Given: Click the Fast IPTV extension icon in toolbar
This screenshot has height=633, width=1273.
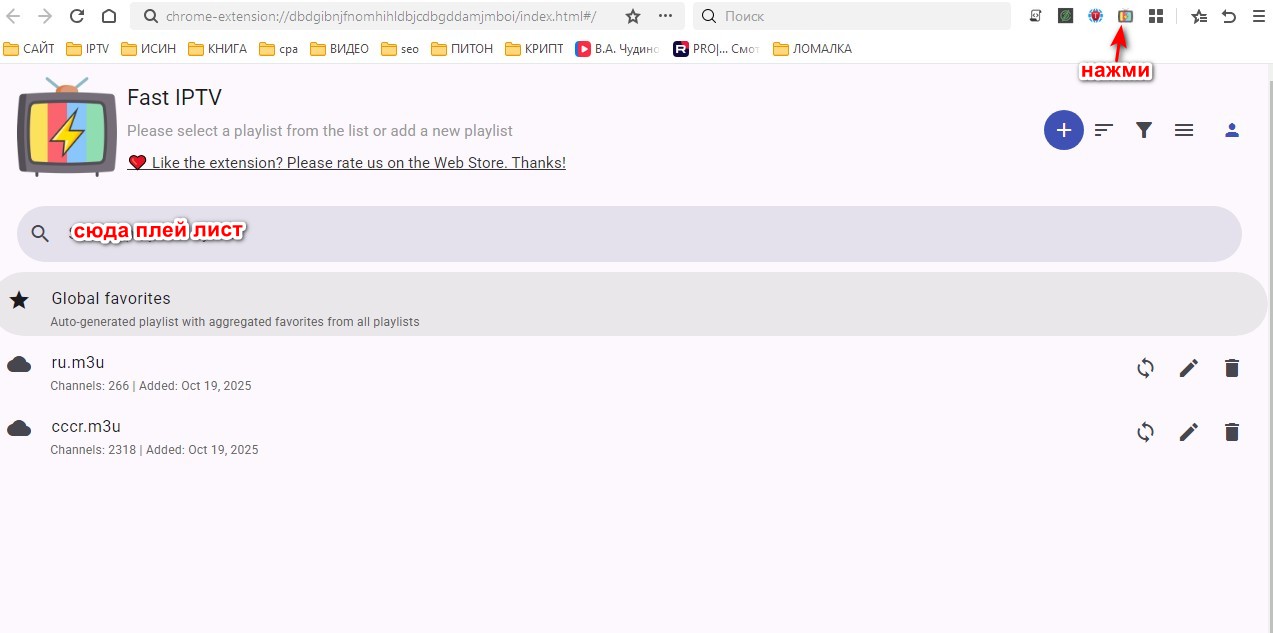Looking at the screenshot, I should 1125,16.
